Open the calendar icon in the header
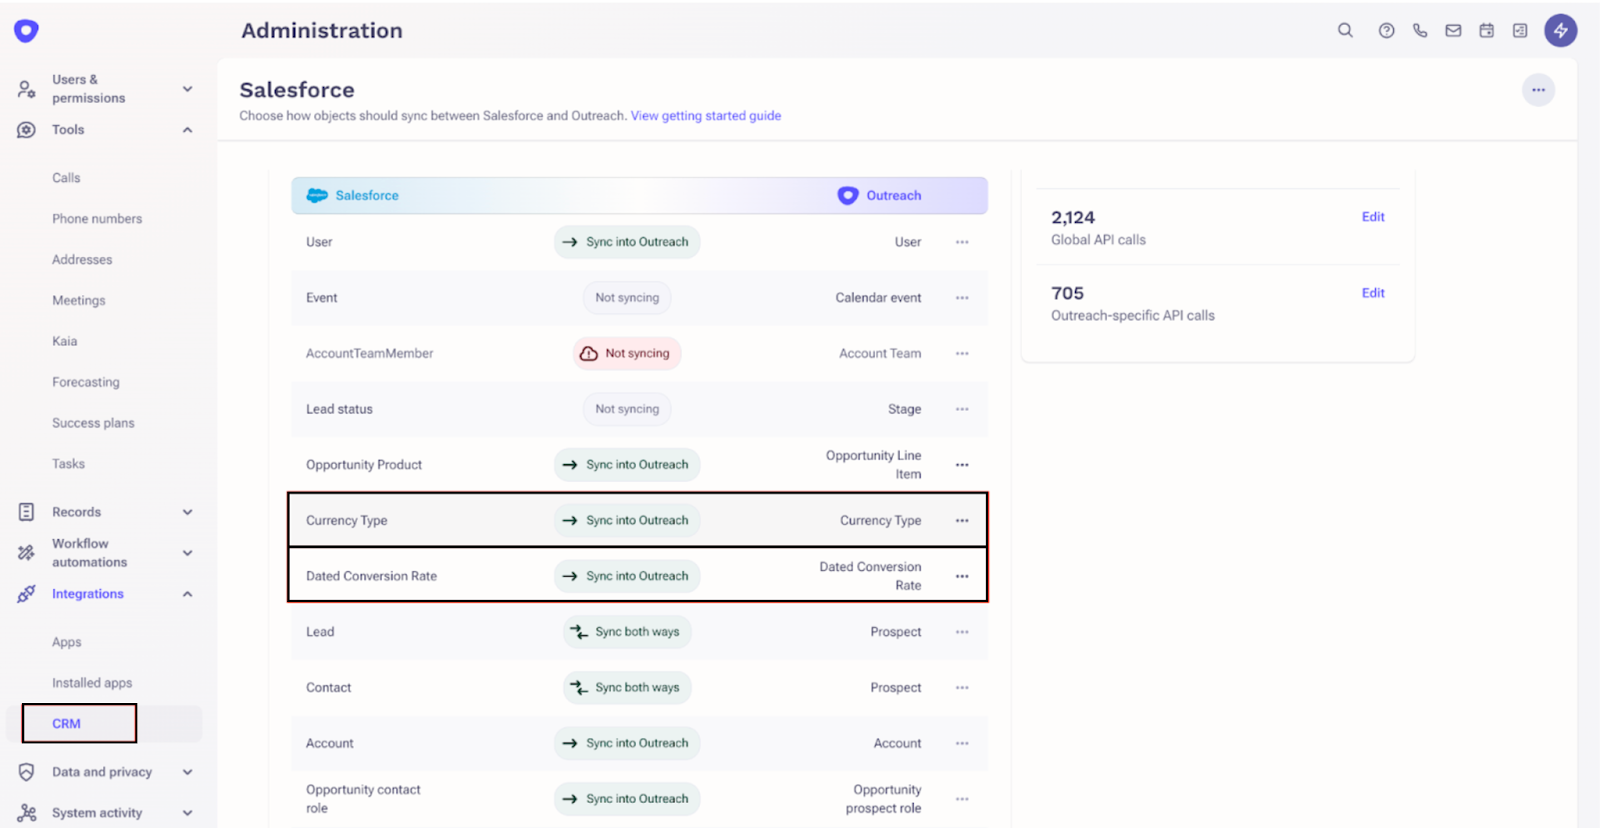Viewport: 1600px width, 828px height. [x=1487, y=30]
